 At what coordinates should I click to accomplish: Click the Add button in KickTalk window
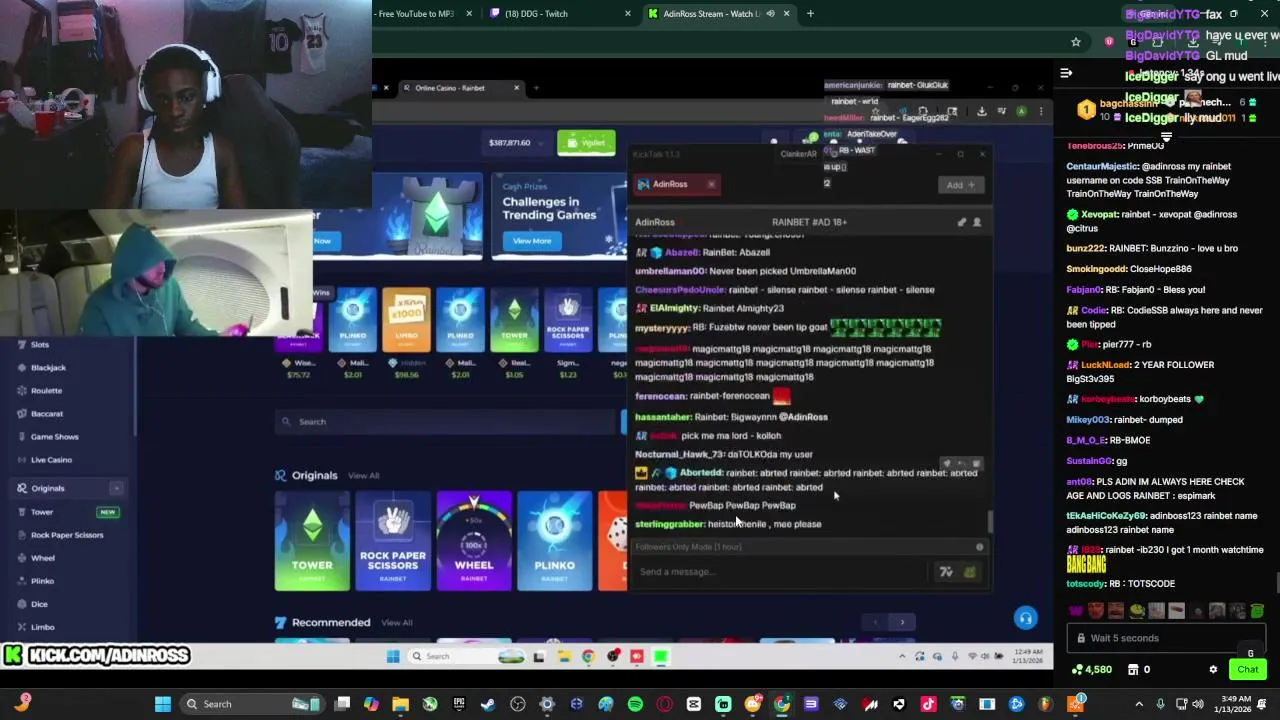coord(961,184)
